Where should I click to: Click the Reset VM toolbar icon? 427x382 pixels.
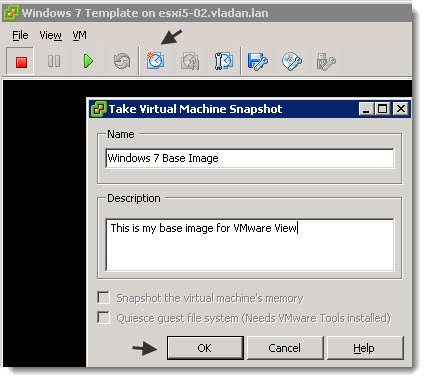click(x=122, y=61)
